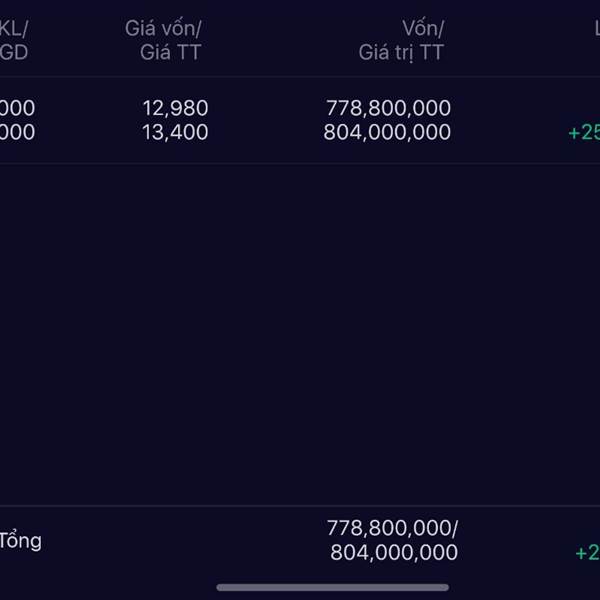Tap the green +2 total profit figure

[x=588, y=553]
